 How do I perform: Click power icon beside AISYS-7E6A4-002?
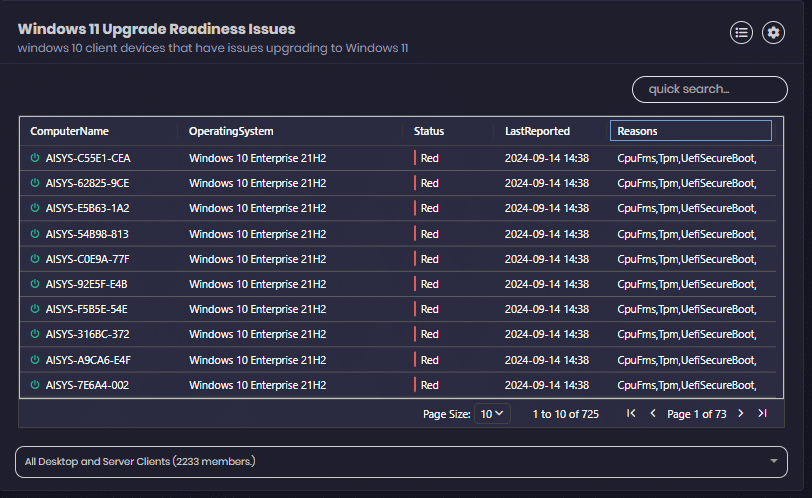(35, 385)
